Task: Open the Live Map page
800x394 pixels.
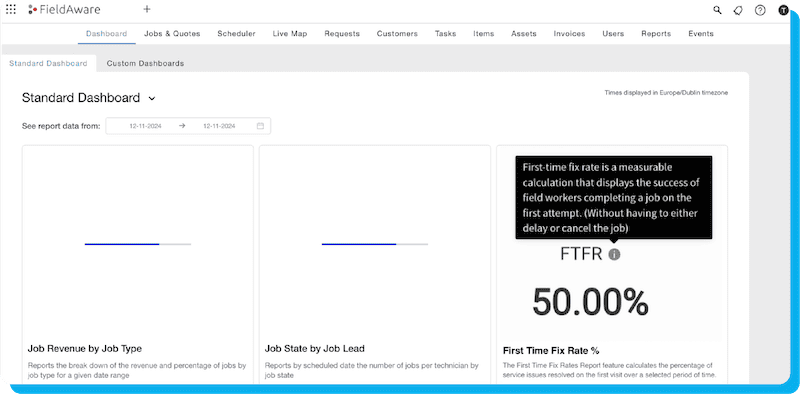Action: (x=290, y=34)
